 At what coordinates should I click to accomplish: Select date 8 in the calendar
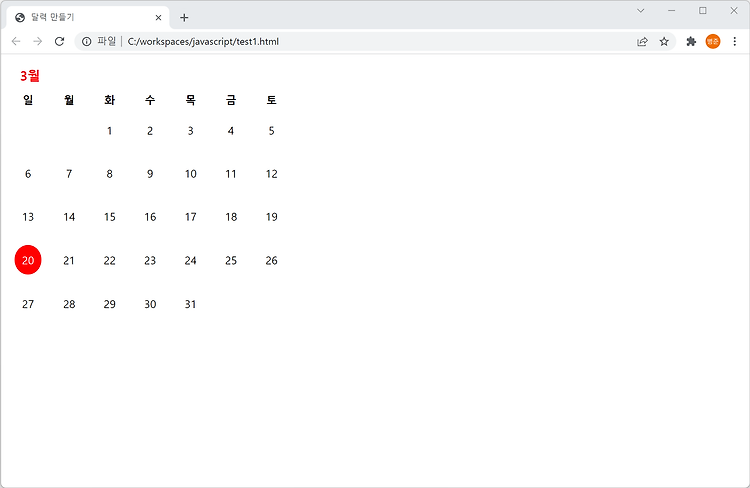tap(110, 174)
